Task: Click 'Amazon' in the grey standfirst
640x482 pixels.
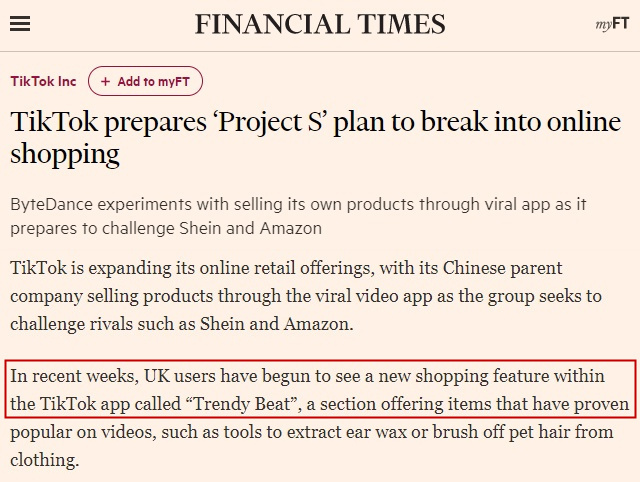Action: (291, 228)
